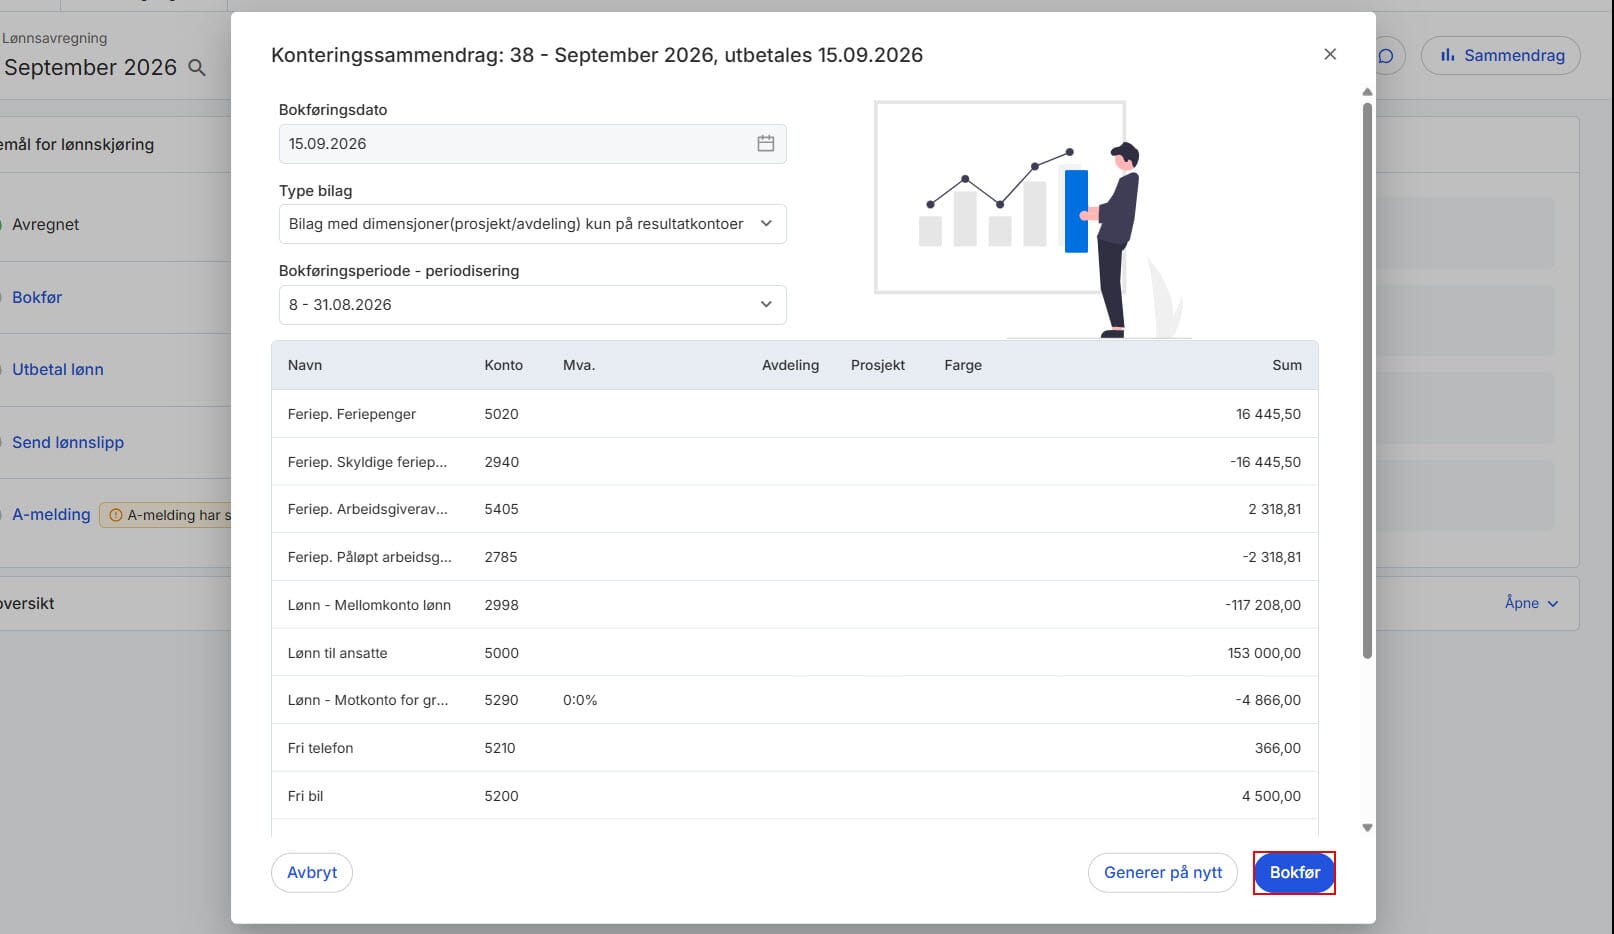
Task: Open Sammendrag in the background page
Action: [x=1501, y=56]
